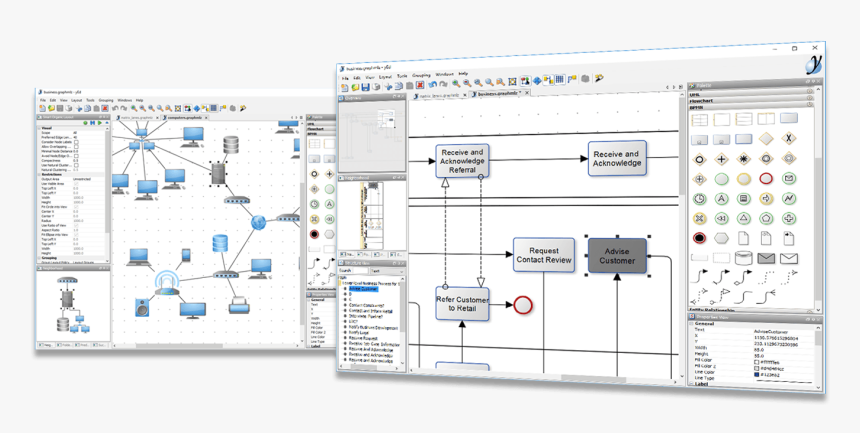The height and width of the screenshot is (433, 860).
Task: Click Open folder icon in front window toolbar
Action: tap(355, 87)
